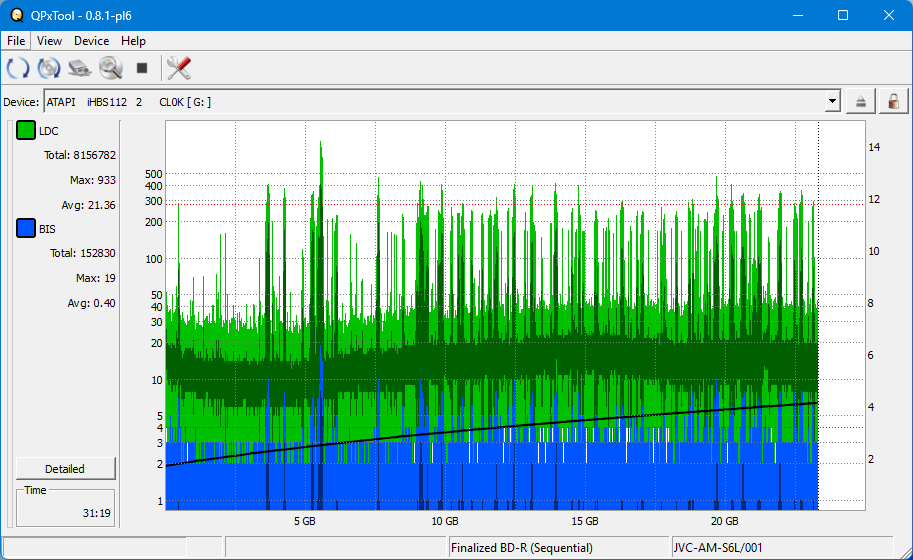Click the drive tray toolbar icon
The width and height of the screenshot is (913, 560).
[80, 68]
